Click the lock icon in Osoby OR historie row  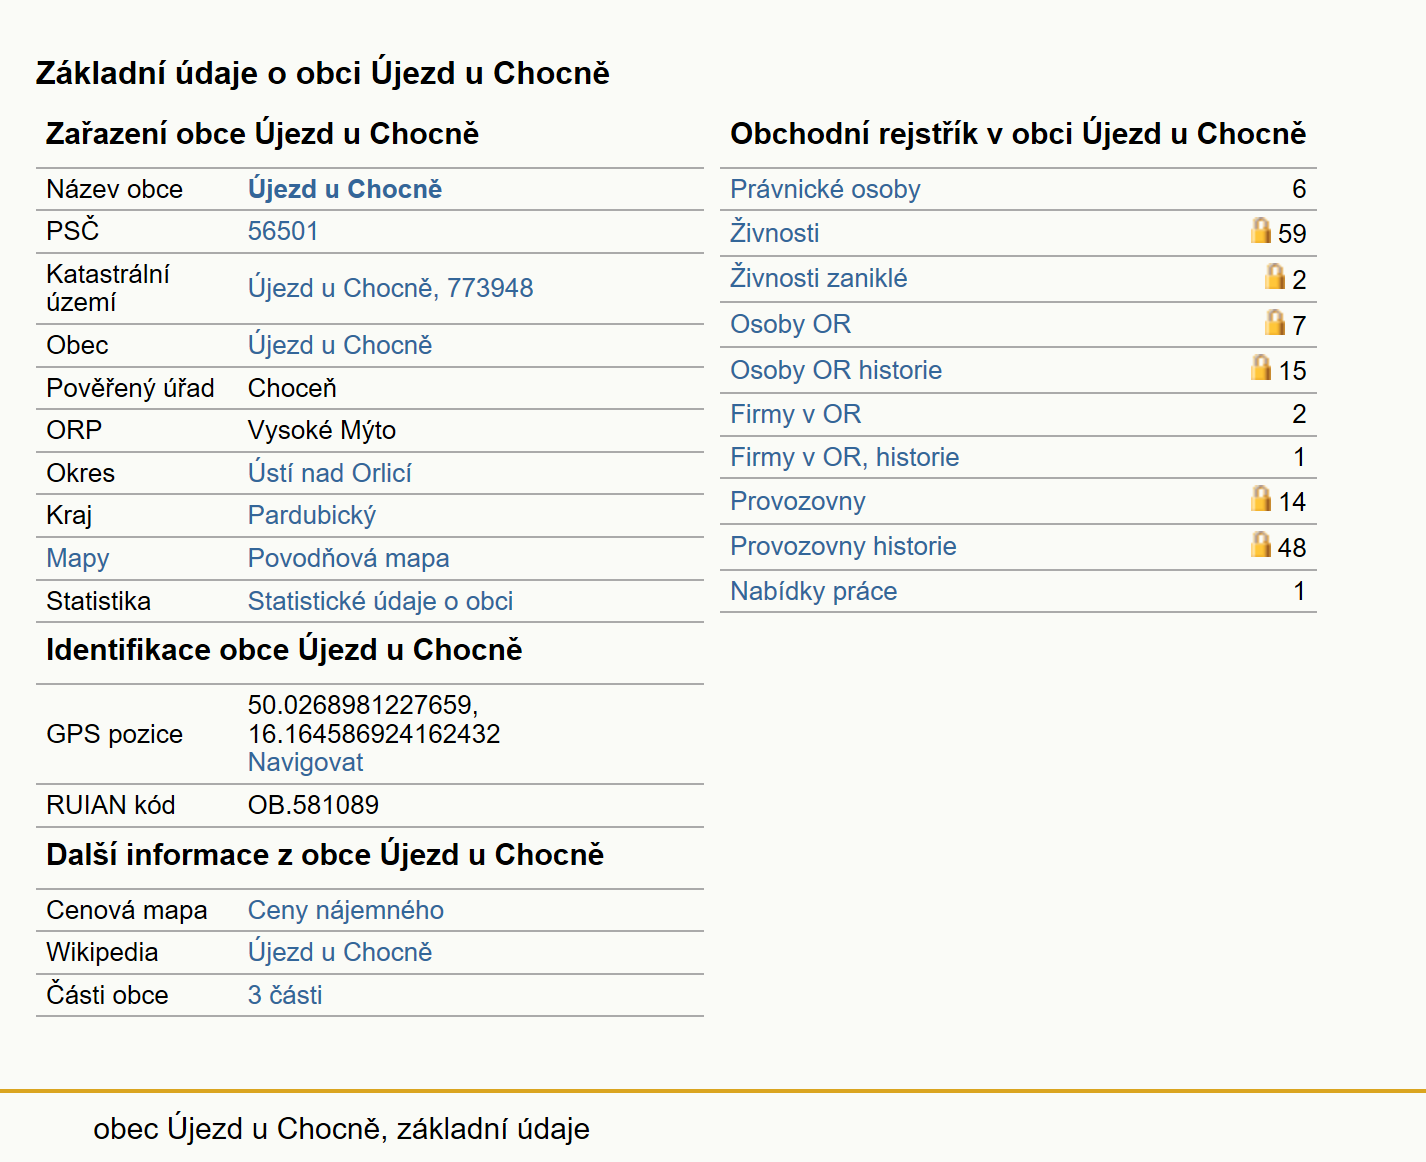coord(1261,367)
